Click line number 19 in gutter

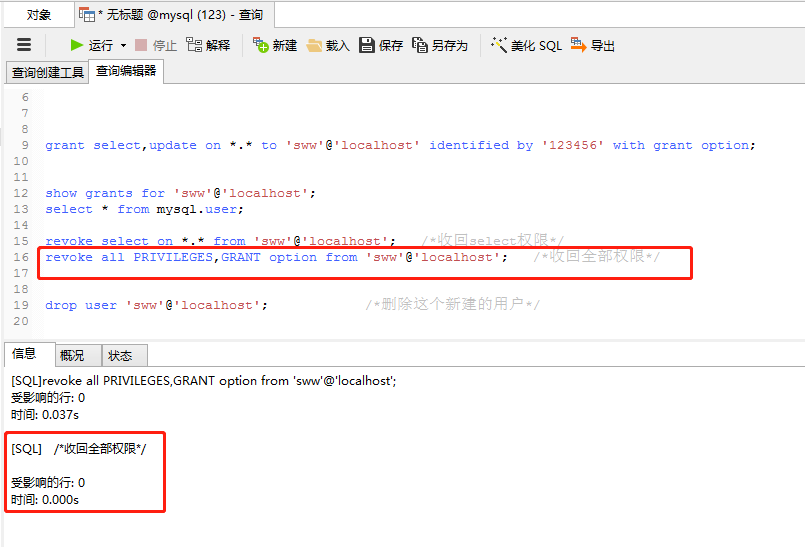[21, 305]
